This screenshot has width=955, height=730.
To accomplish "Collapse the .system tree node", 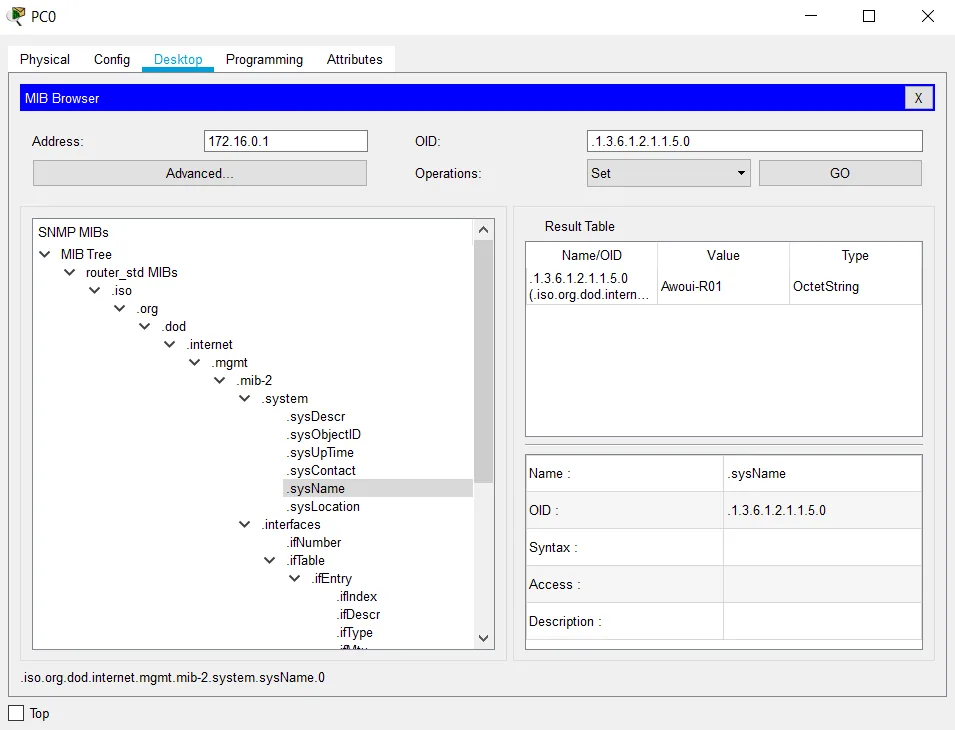I will click(x=244, y=398).
